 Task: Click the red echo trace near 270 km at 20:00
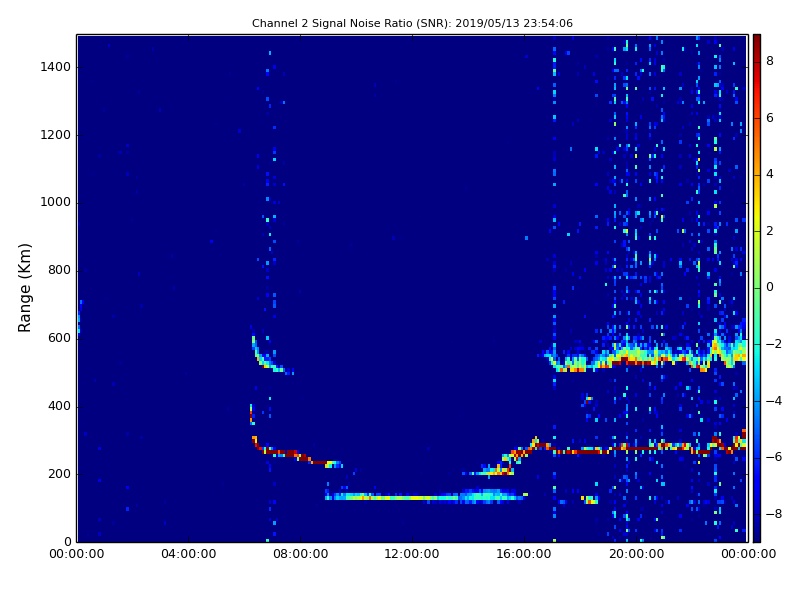(x=636, y=448)
